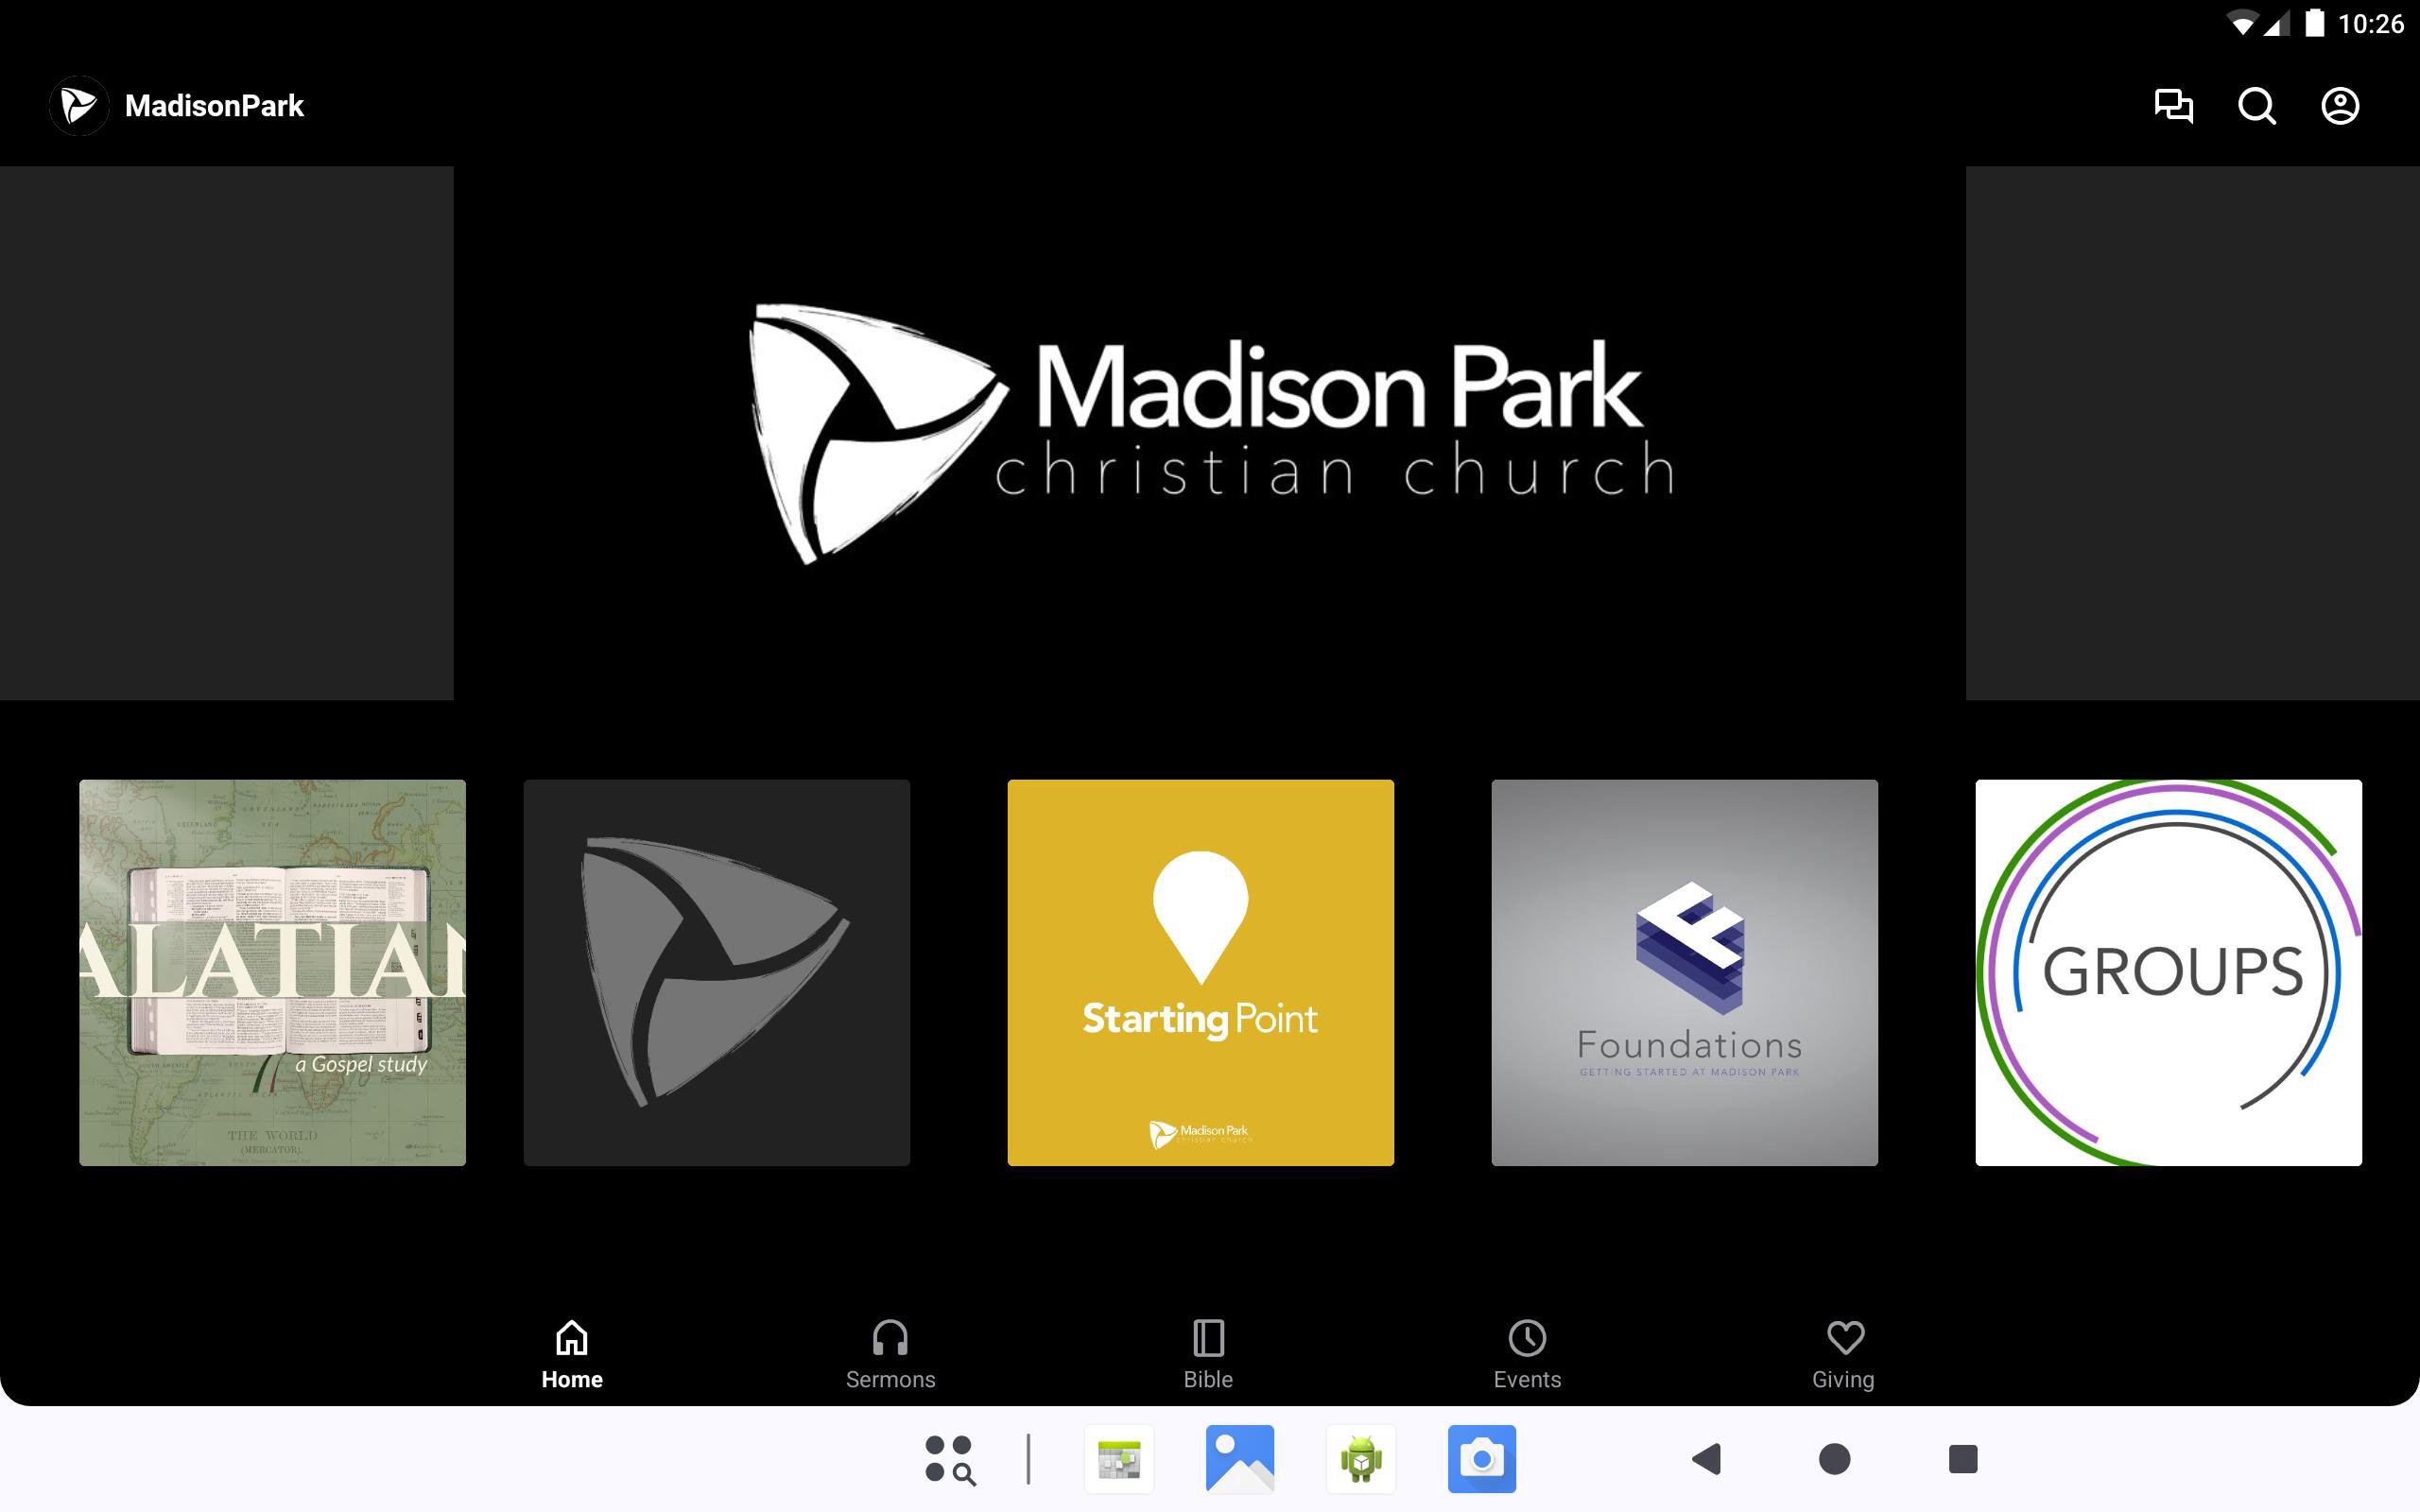This screenshot has width=2420, height=1512.
Task: Open the user profile icon
Action: (x=2339, y=106)
